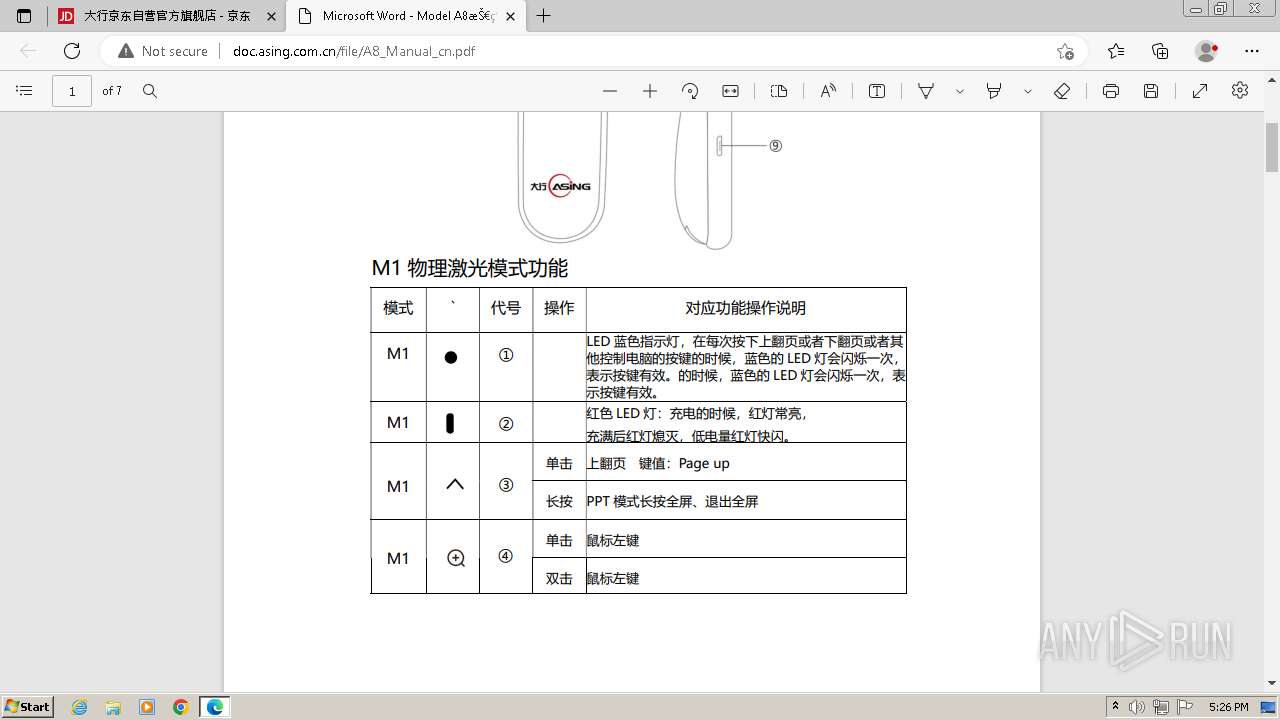The image size is (1280, 720).
Task: Click the 长按 operation cell
Action: click(559, 501)
